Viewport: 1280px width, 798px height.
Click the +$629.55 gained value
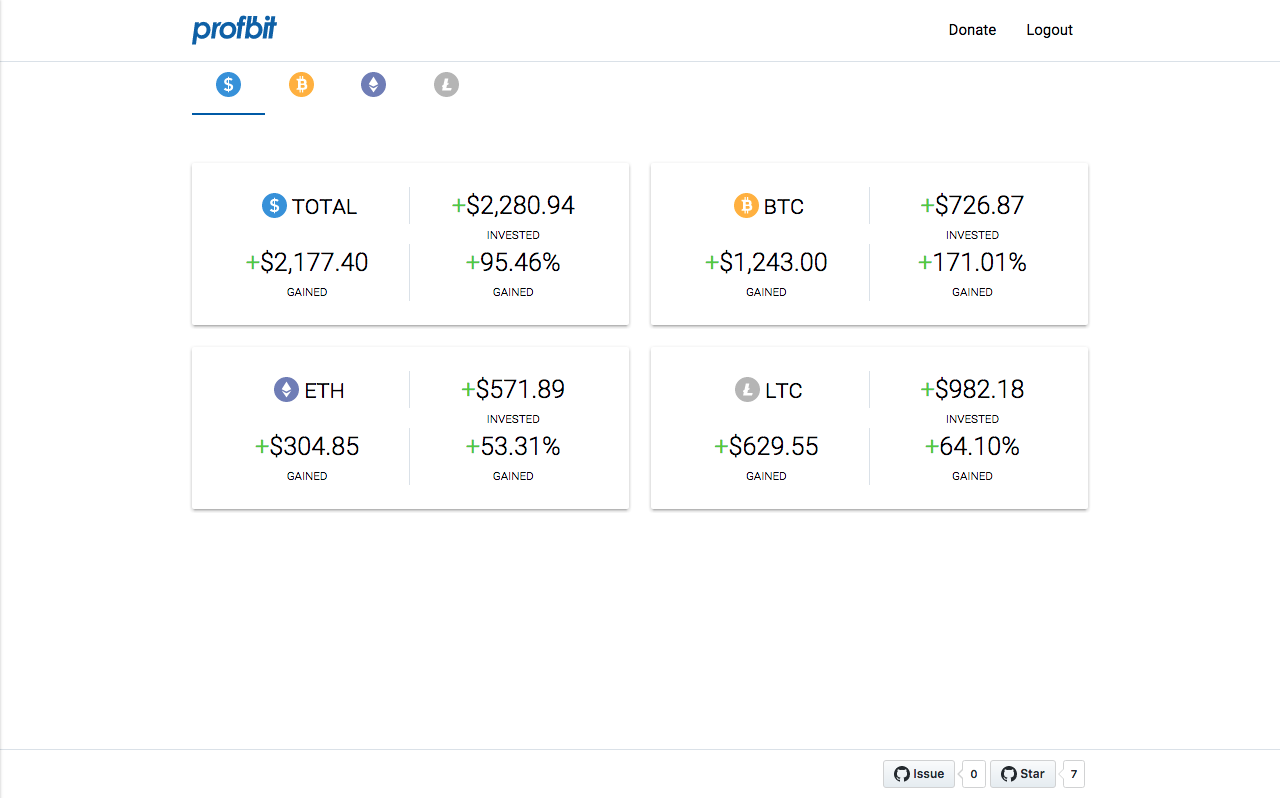[766, 446]
